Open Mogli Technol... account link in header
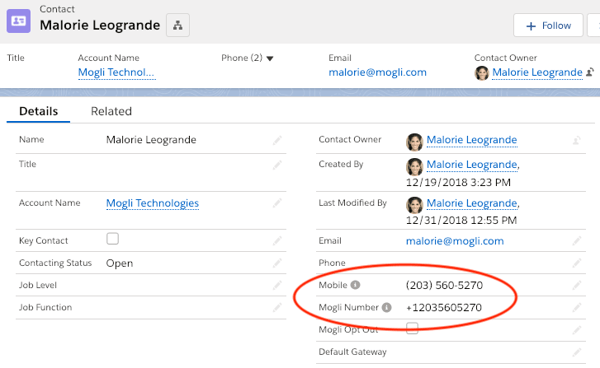 [117, 72]
